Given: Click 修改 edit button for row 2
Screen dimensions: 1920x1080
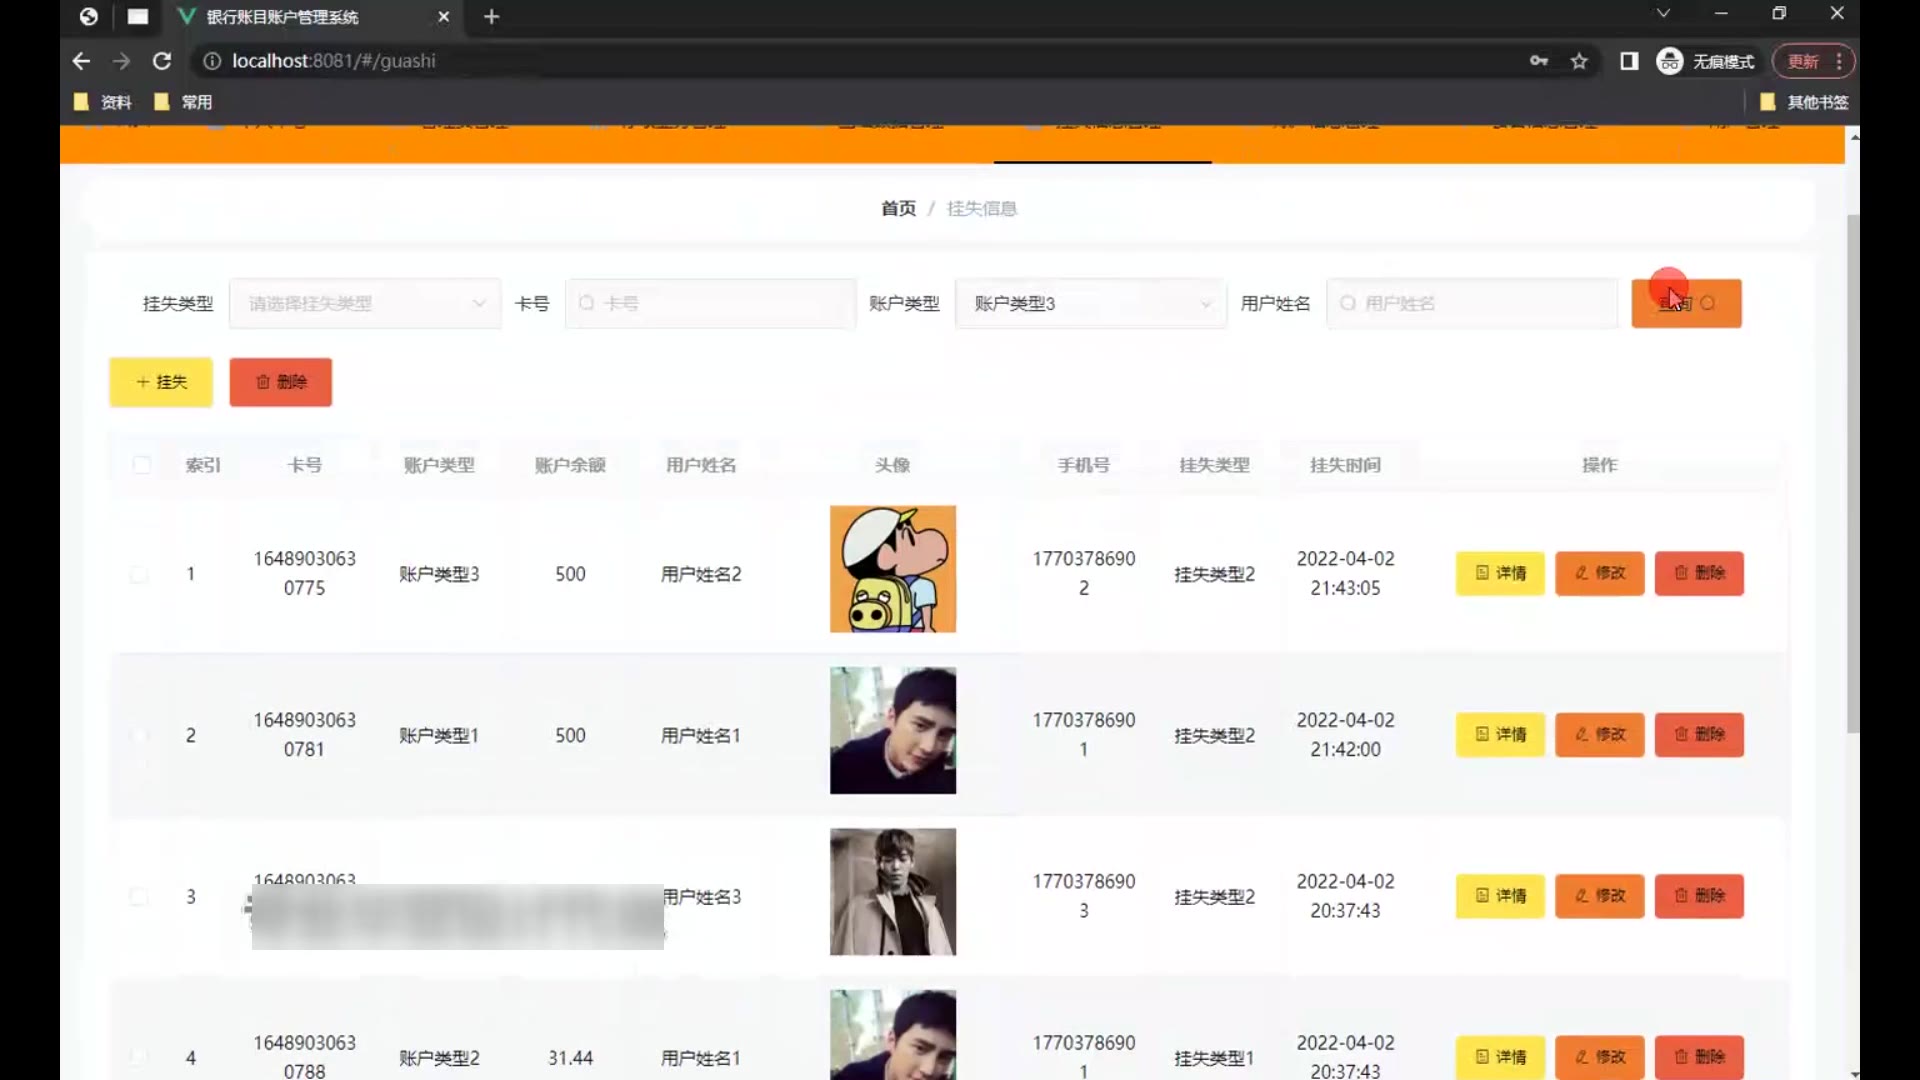Looking at the screenshot, I should coord(1599,734).
